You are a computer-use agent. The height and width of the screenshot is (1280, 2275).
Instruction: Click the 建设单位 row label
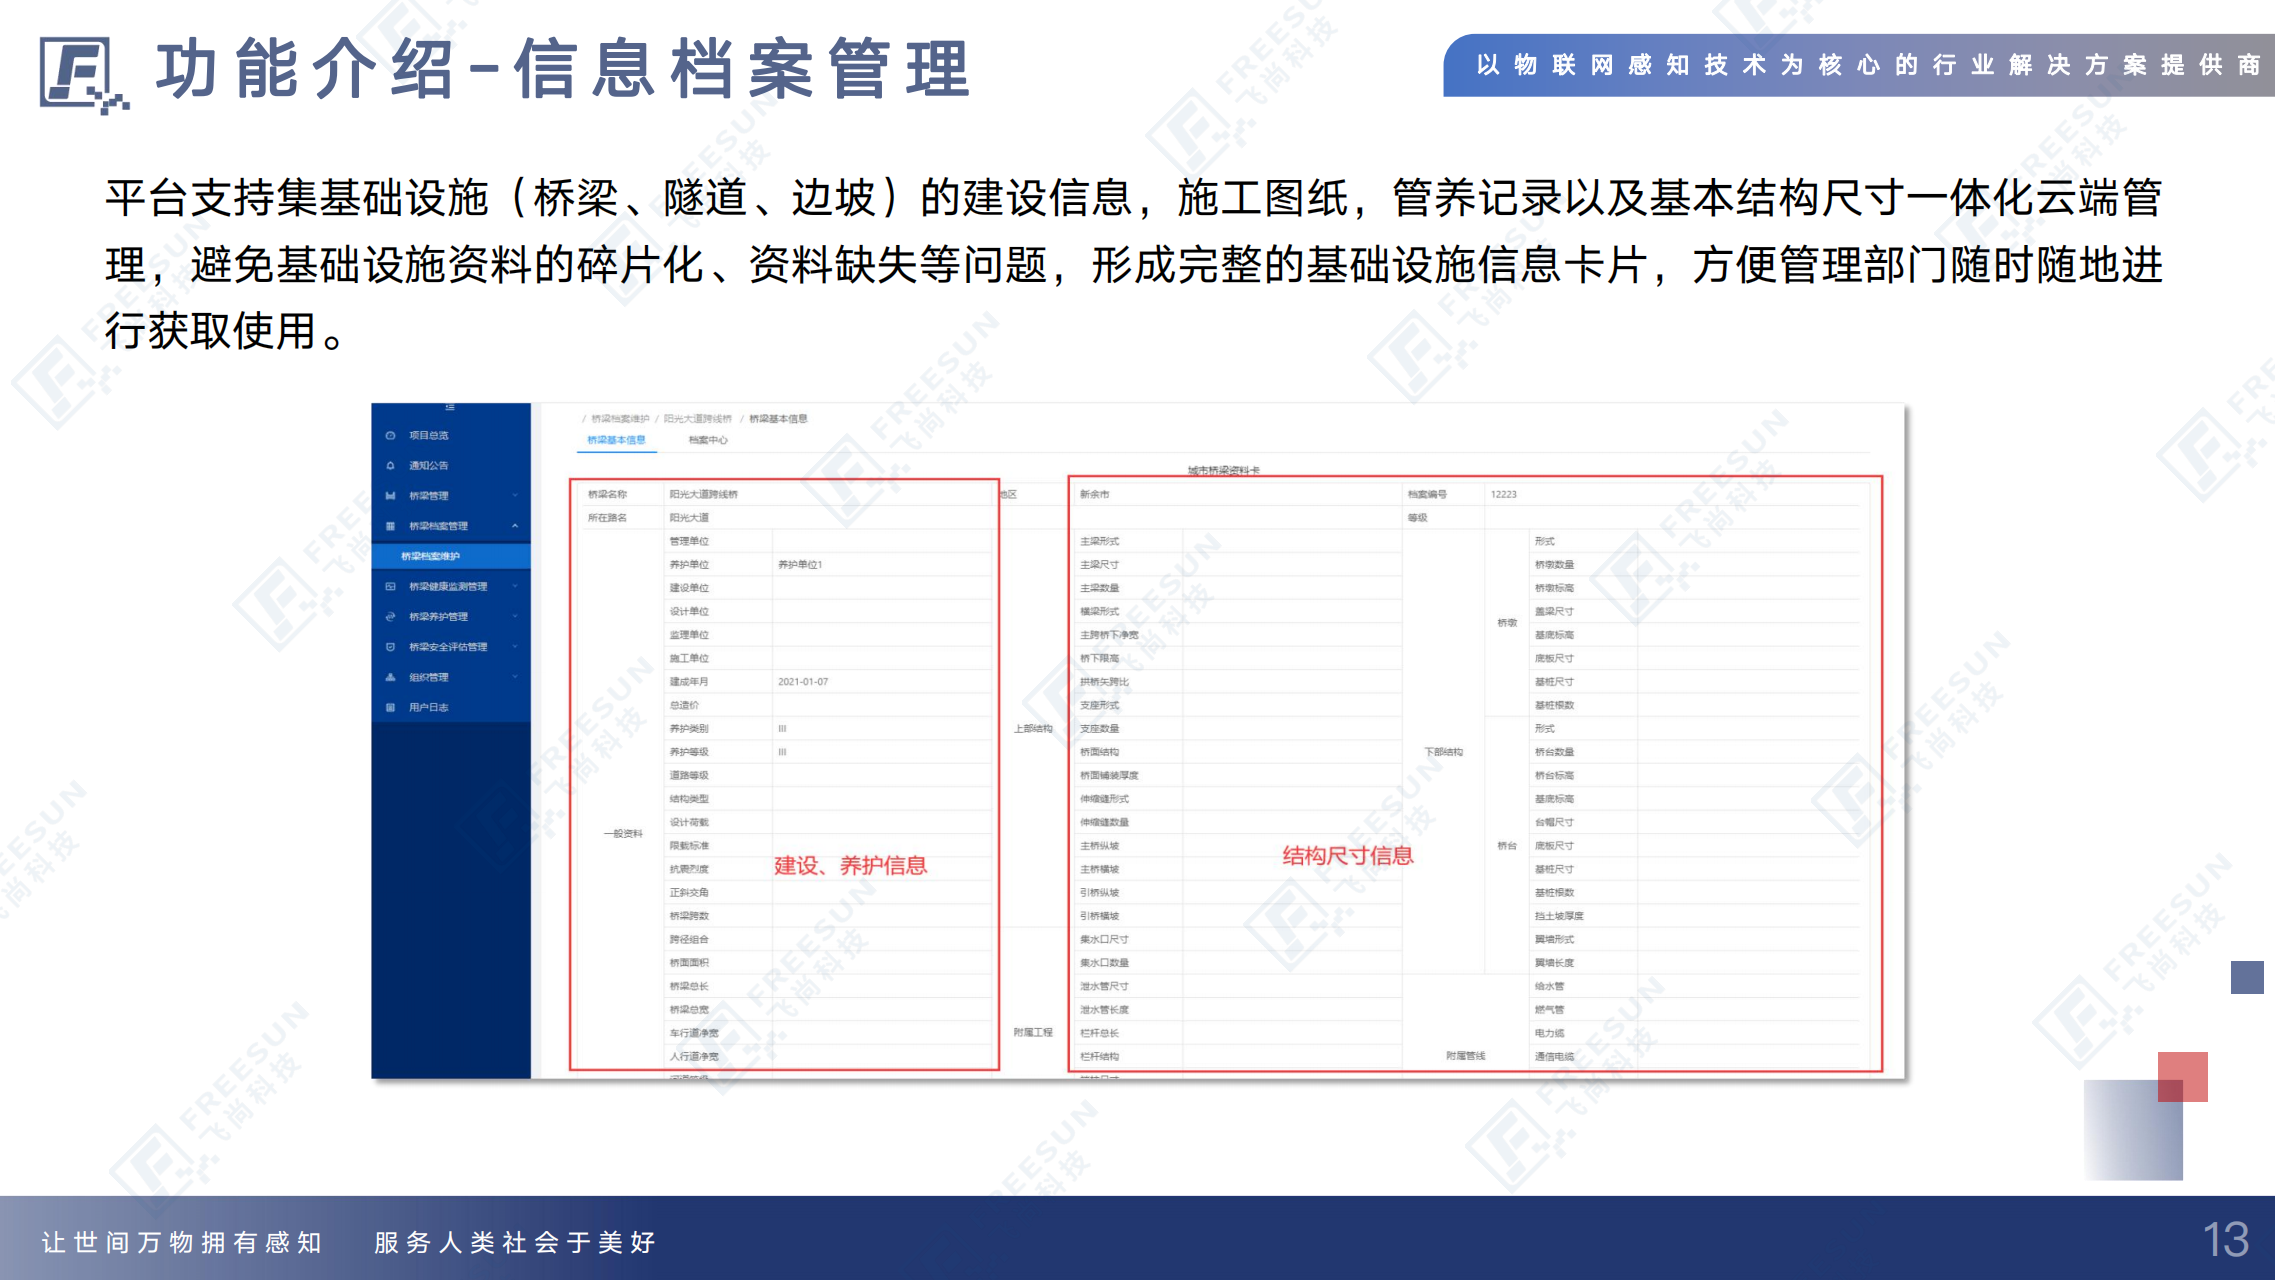click(x=689, y=588)
